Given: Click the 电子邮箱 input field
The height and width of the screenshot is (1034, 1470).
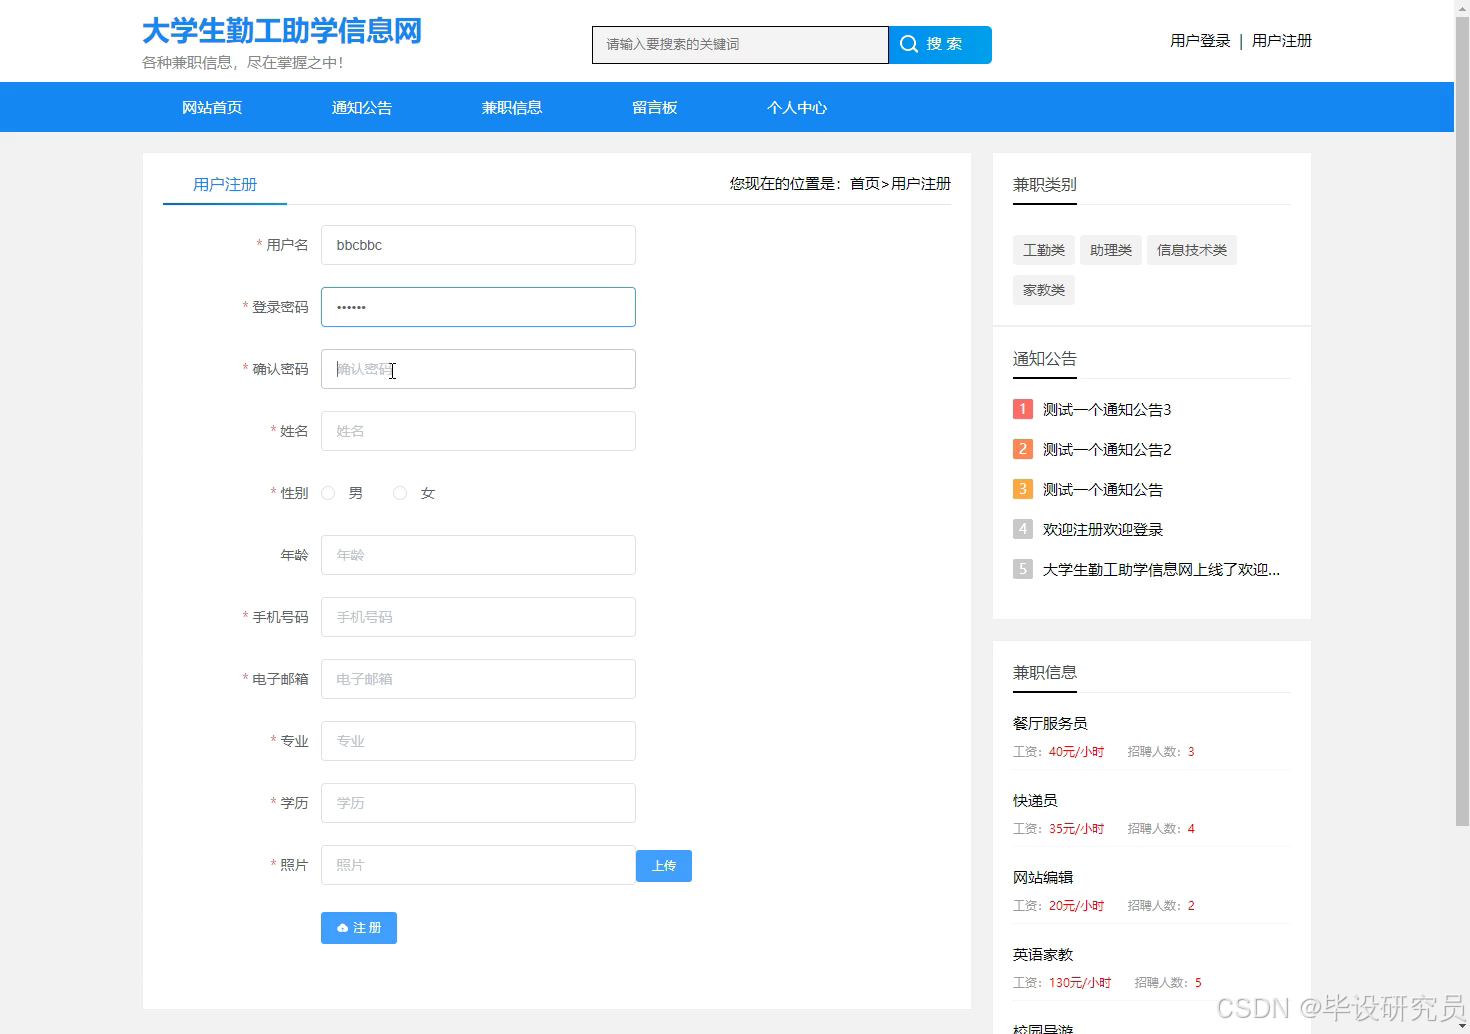Looking at the screenshot, I should point(478,679).
